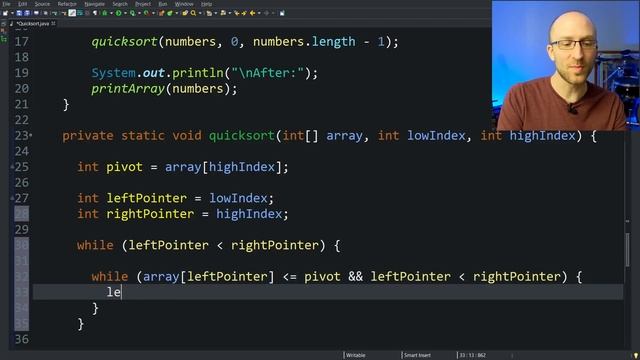Click the greyed Forward navigation arrow
The width and height of the screenshot is (640, 360).
(266, 13)
